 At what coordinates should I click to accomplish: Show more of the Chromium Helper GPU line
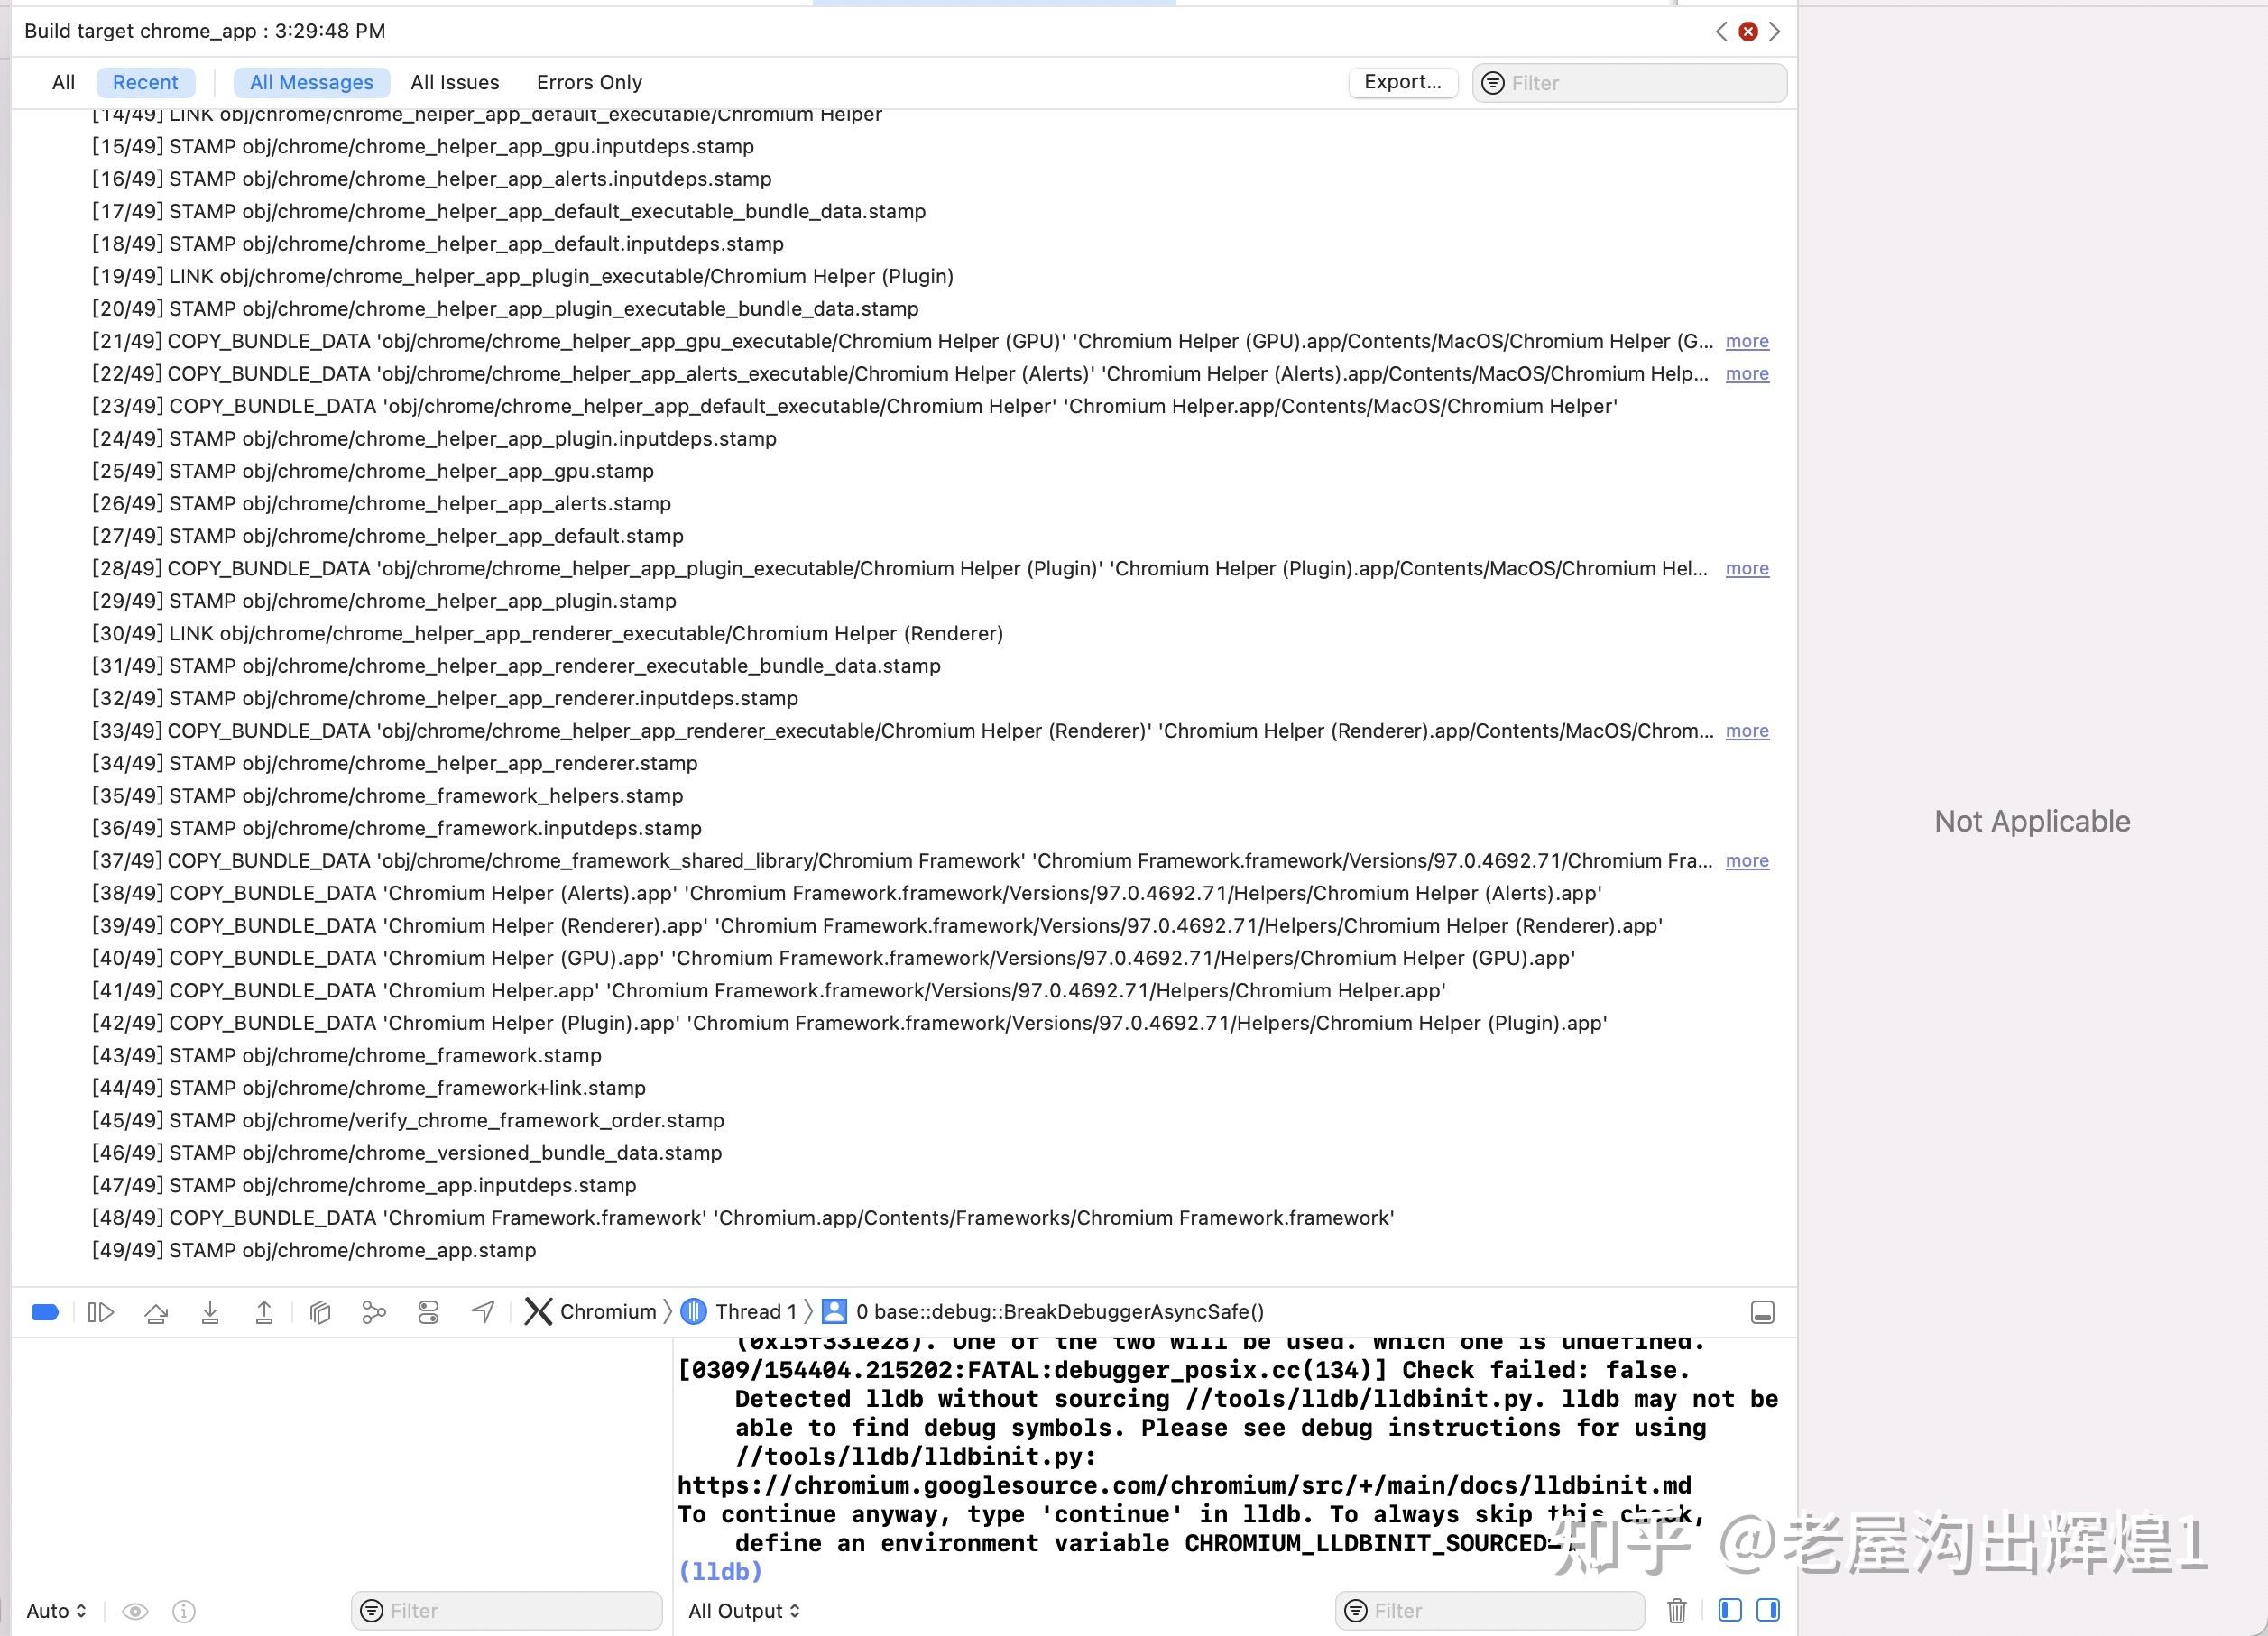tap(1747, 341)
